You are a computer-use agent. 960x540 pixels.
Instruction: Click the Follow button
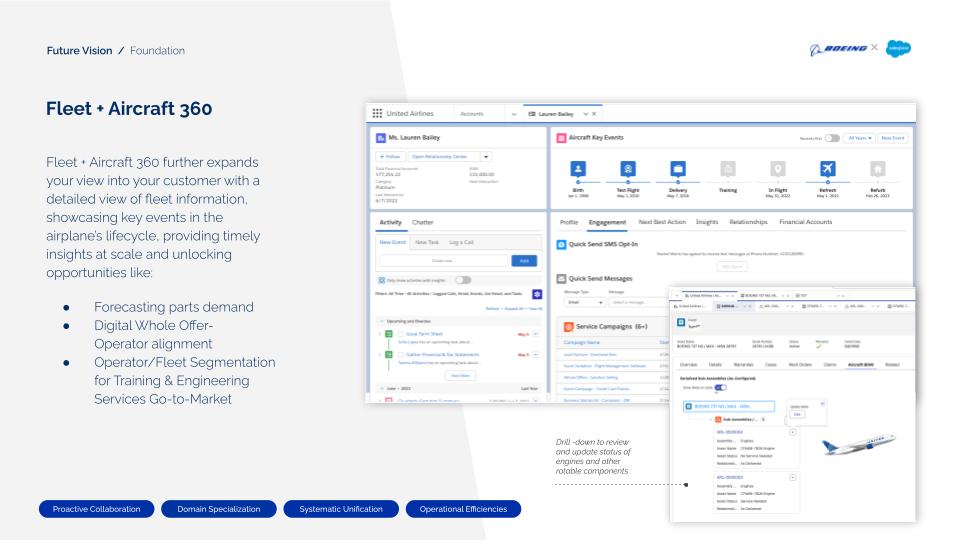tap(390, 157)
